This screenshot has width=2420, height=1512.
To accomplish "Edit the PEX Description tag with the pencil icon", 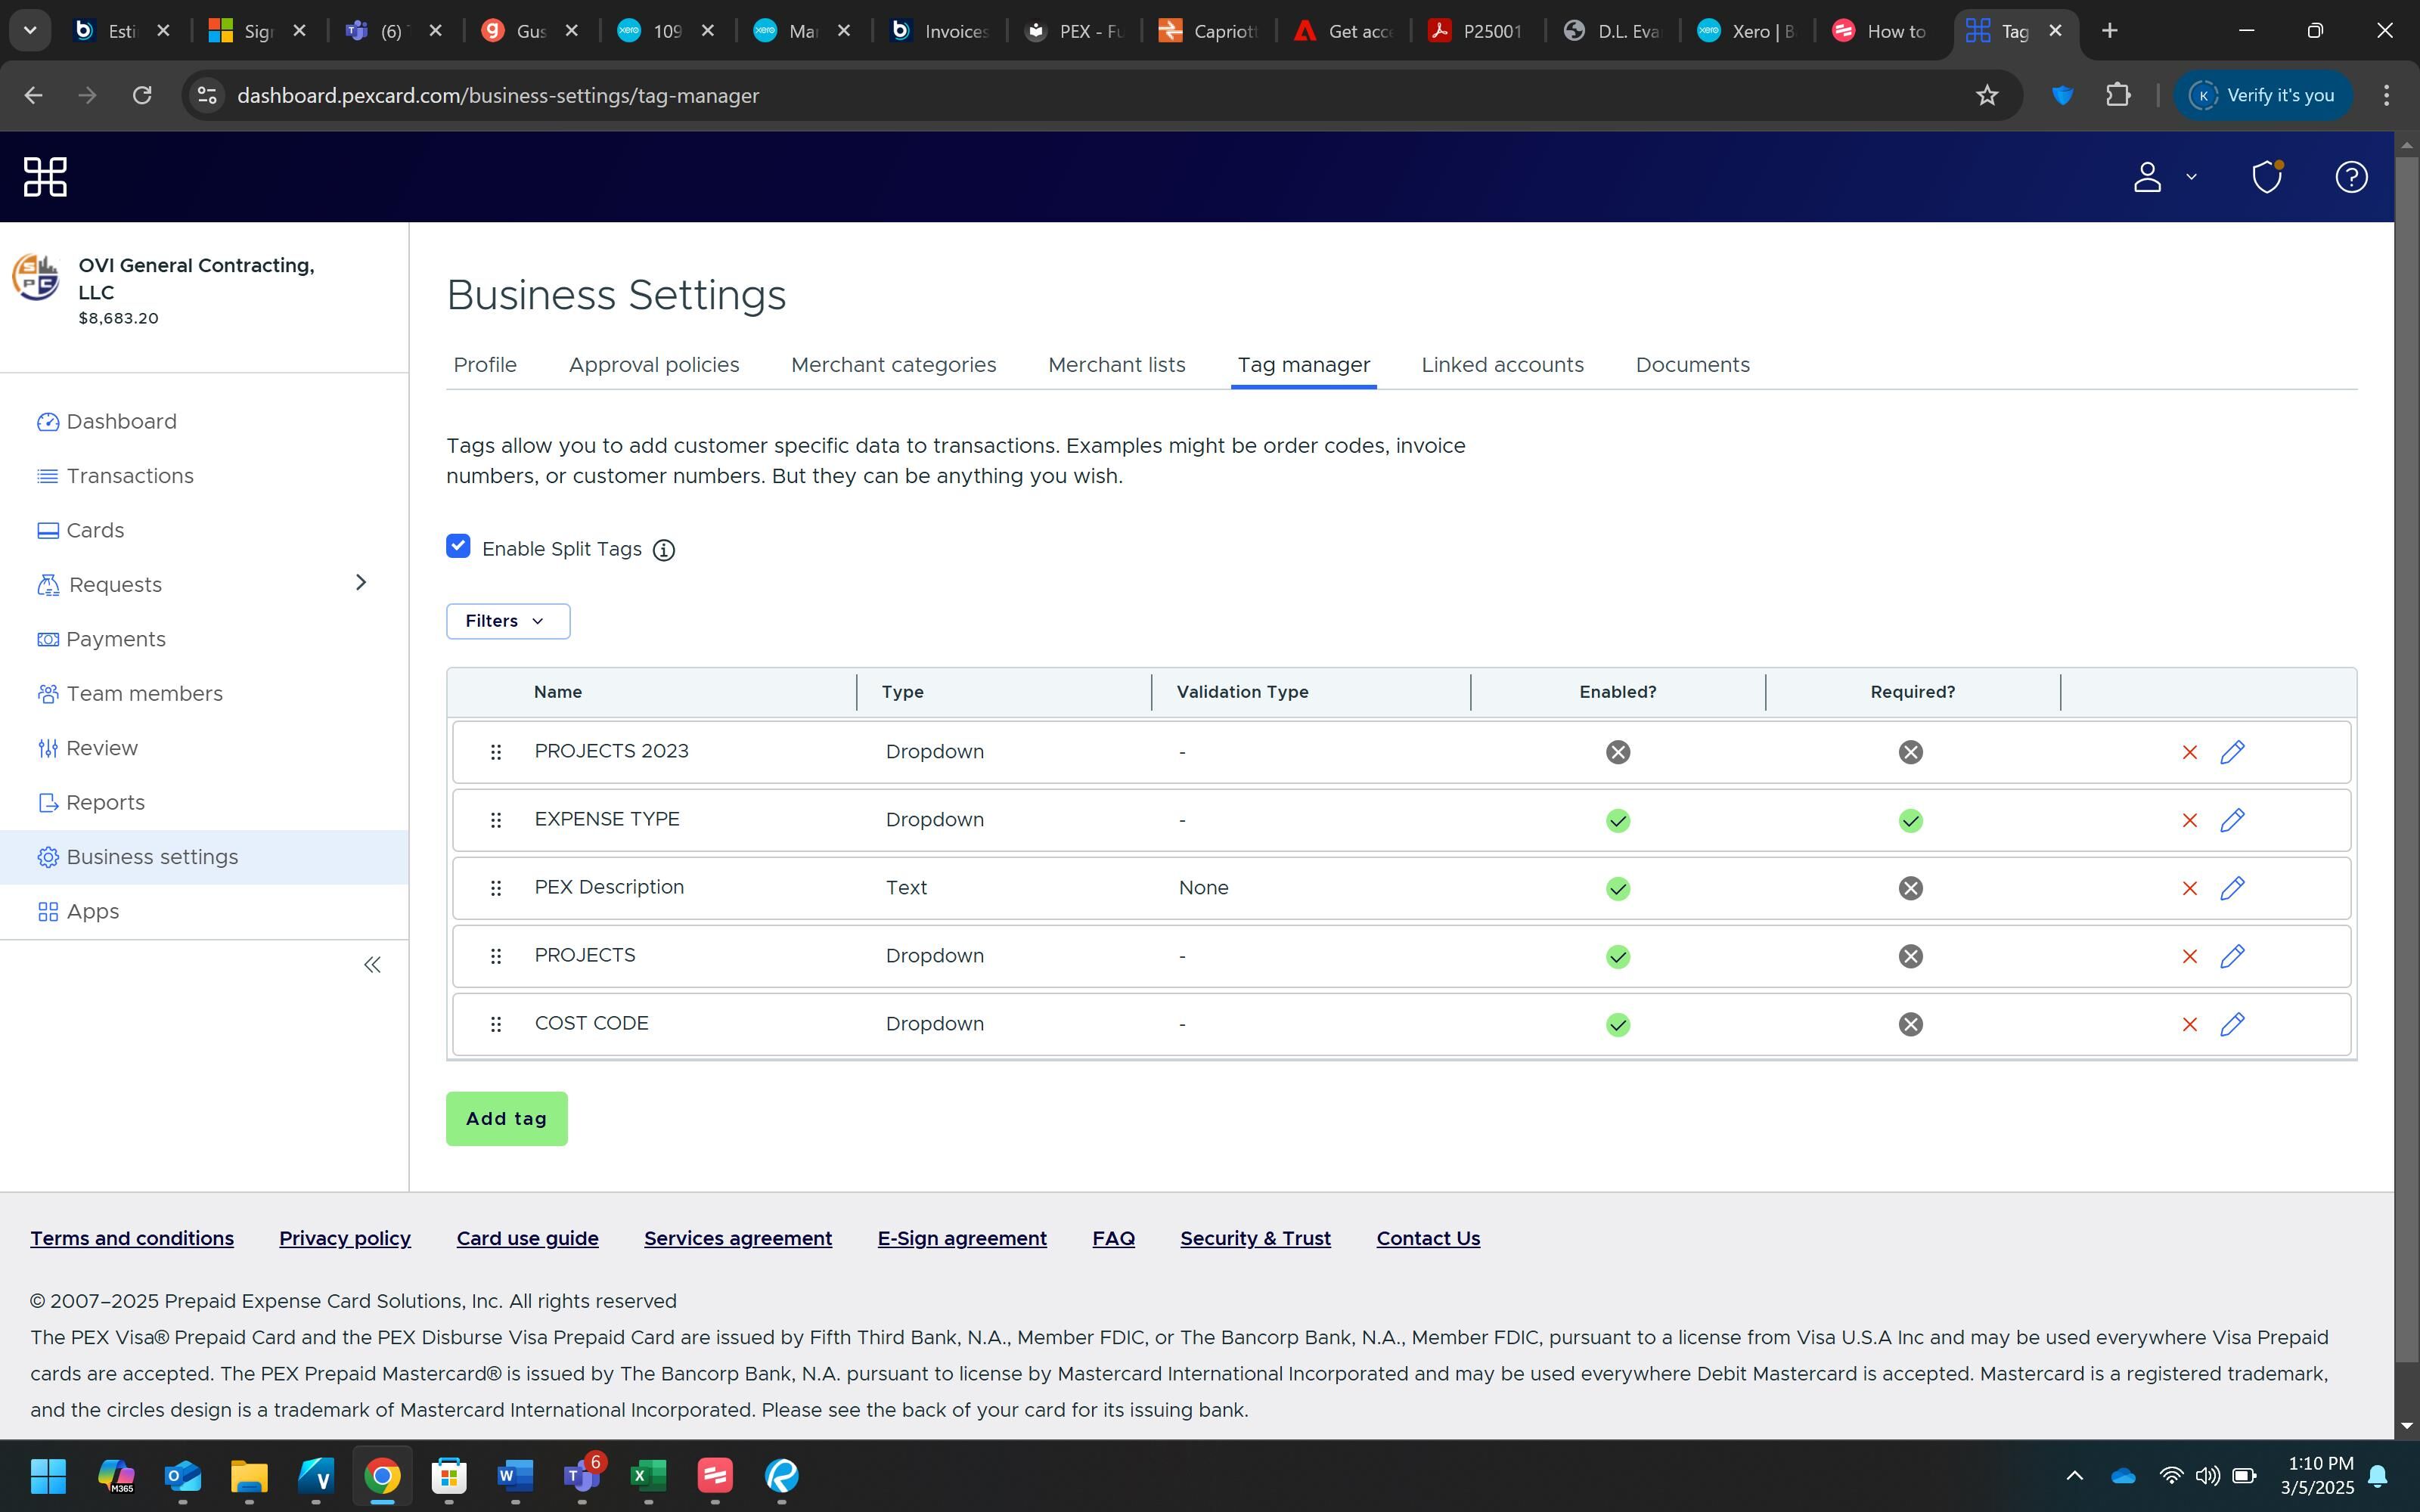I will coord(2232,888).
